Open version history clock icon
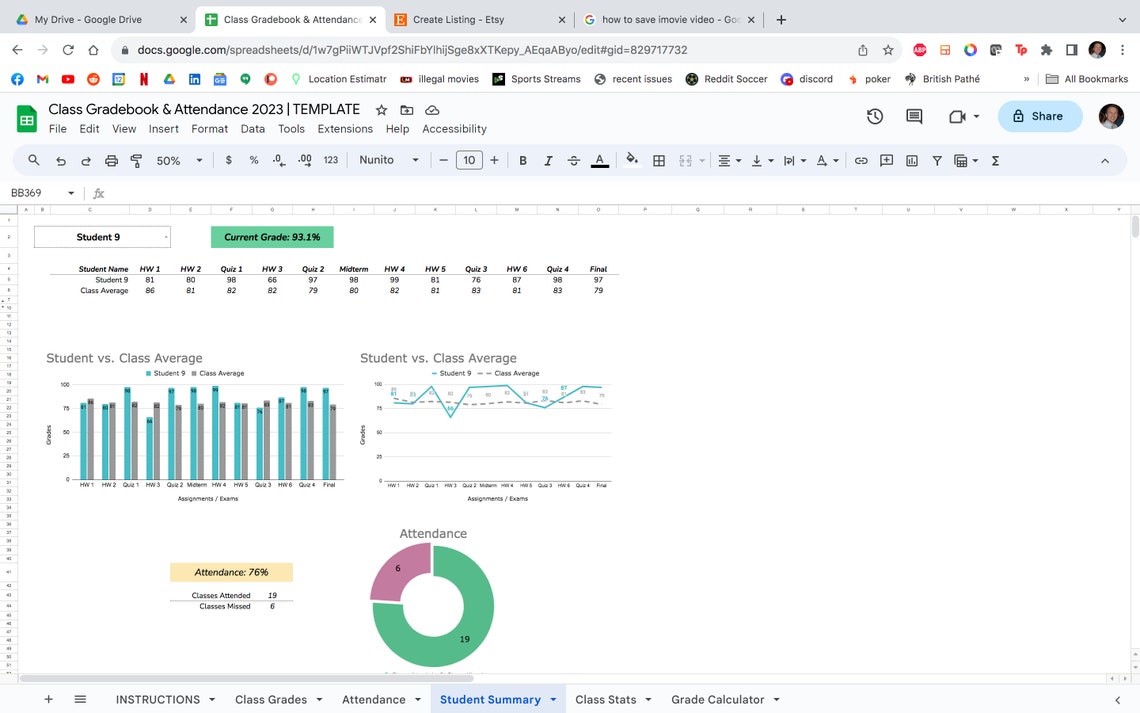Viewport: 1140px width, 713px height. coord(875,116)
